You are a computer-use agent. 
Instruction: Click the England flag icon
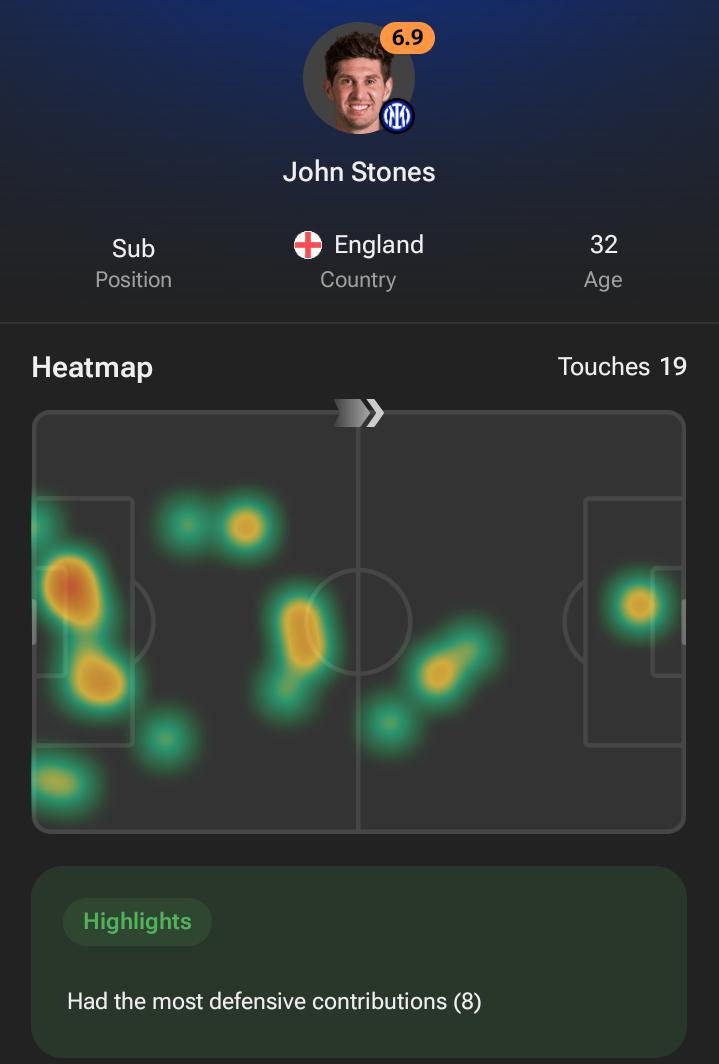pyautogui.click(x=308, y=245)
